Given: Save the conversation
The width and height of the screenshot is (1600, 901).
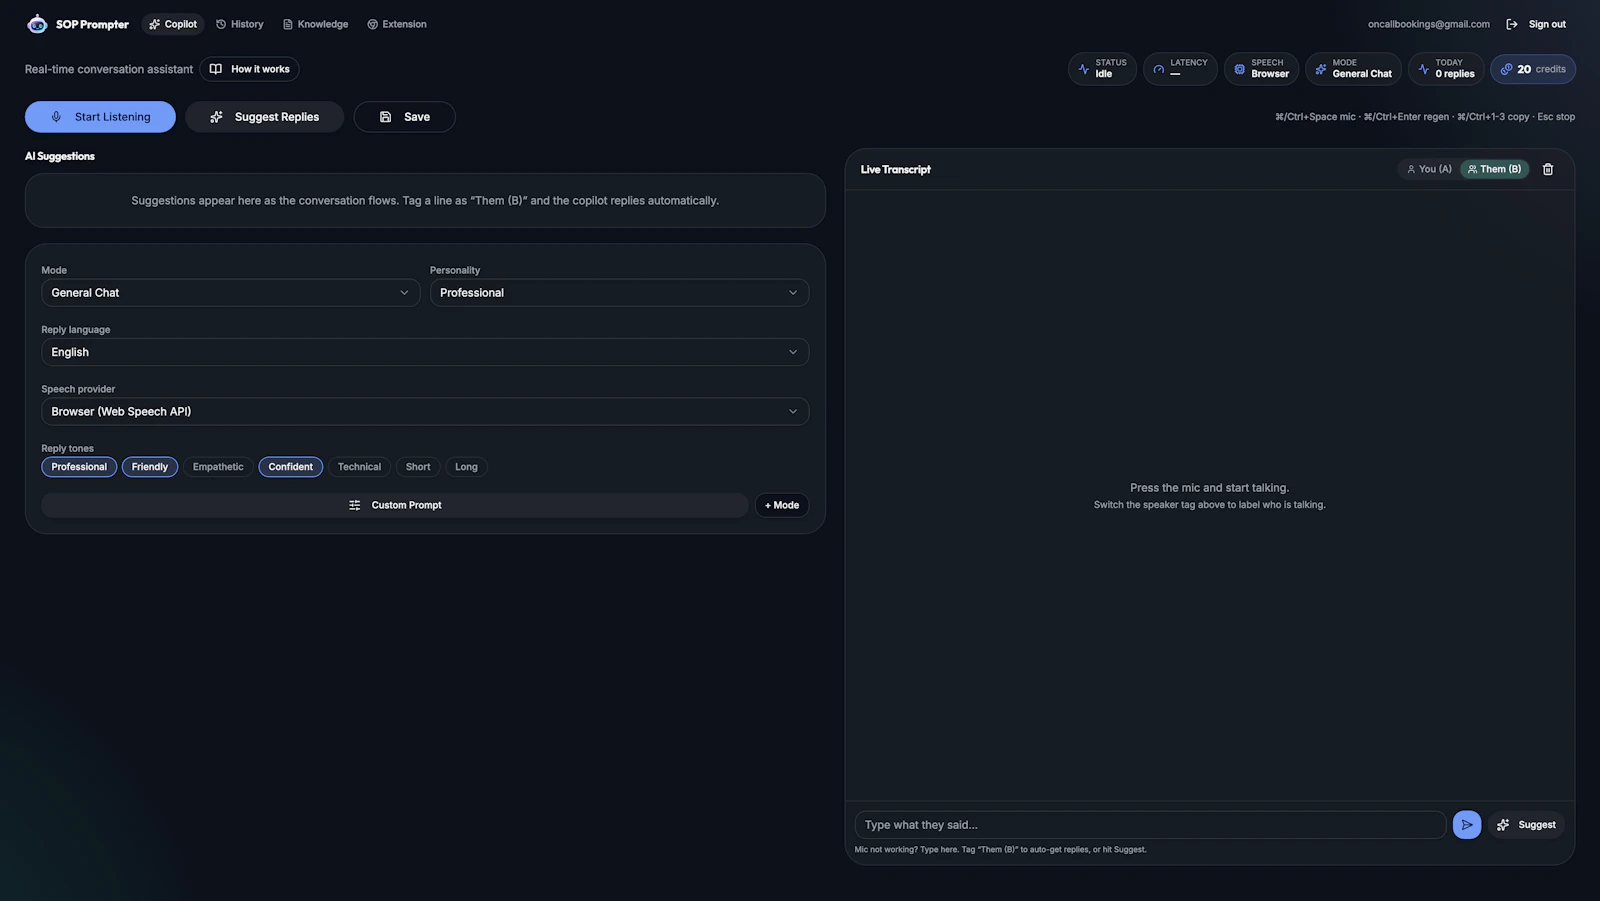Looking at the screenshot, I should (x=405, y=117).
